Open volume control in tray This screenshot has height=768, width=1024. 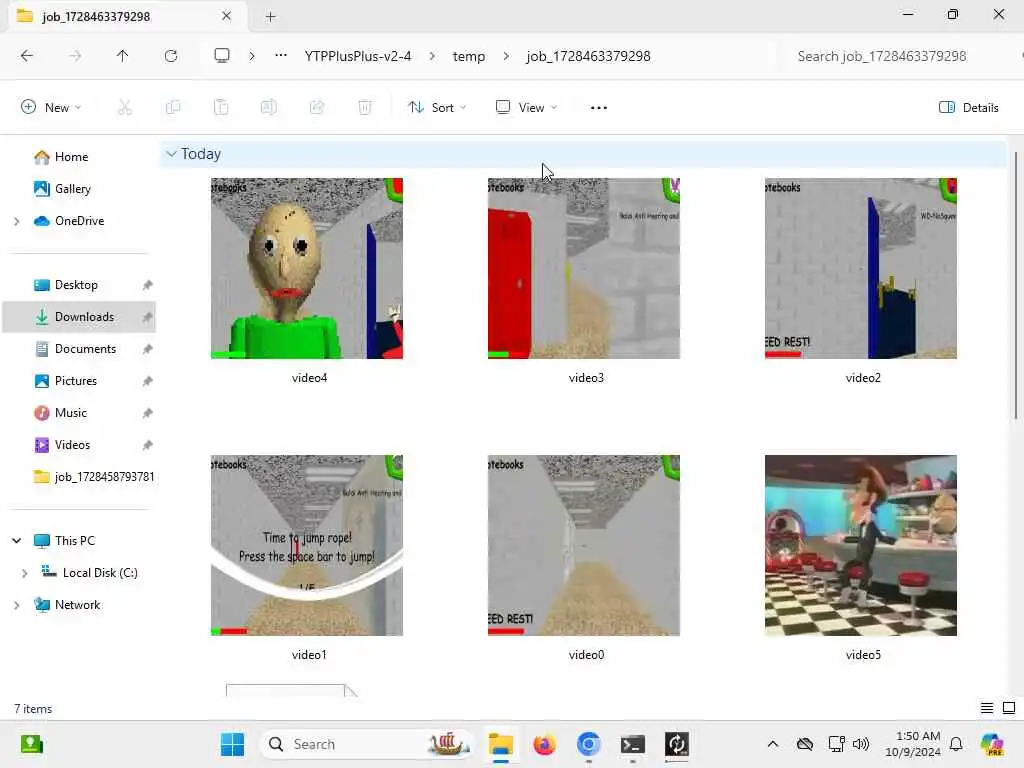[x=861, y=744]
